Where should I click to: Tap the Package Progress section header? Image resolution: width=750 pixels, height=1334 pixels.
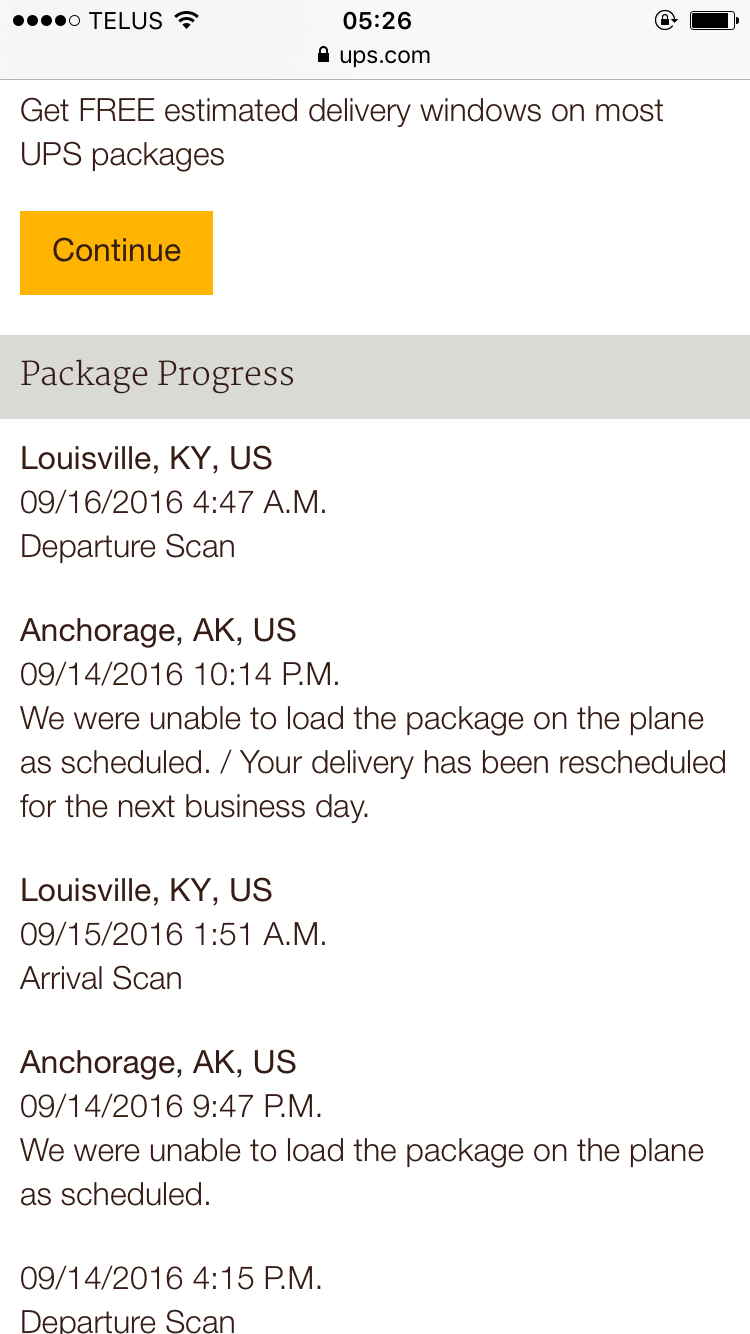tap(375, 376)
